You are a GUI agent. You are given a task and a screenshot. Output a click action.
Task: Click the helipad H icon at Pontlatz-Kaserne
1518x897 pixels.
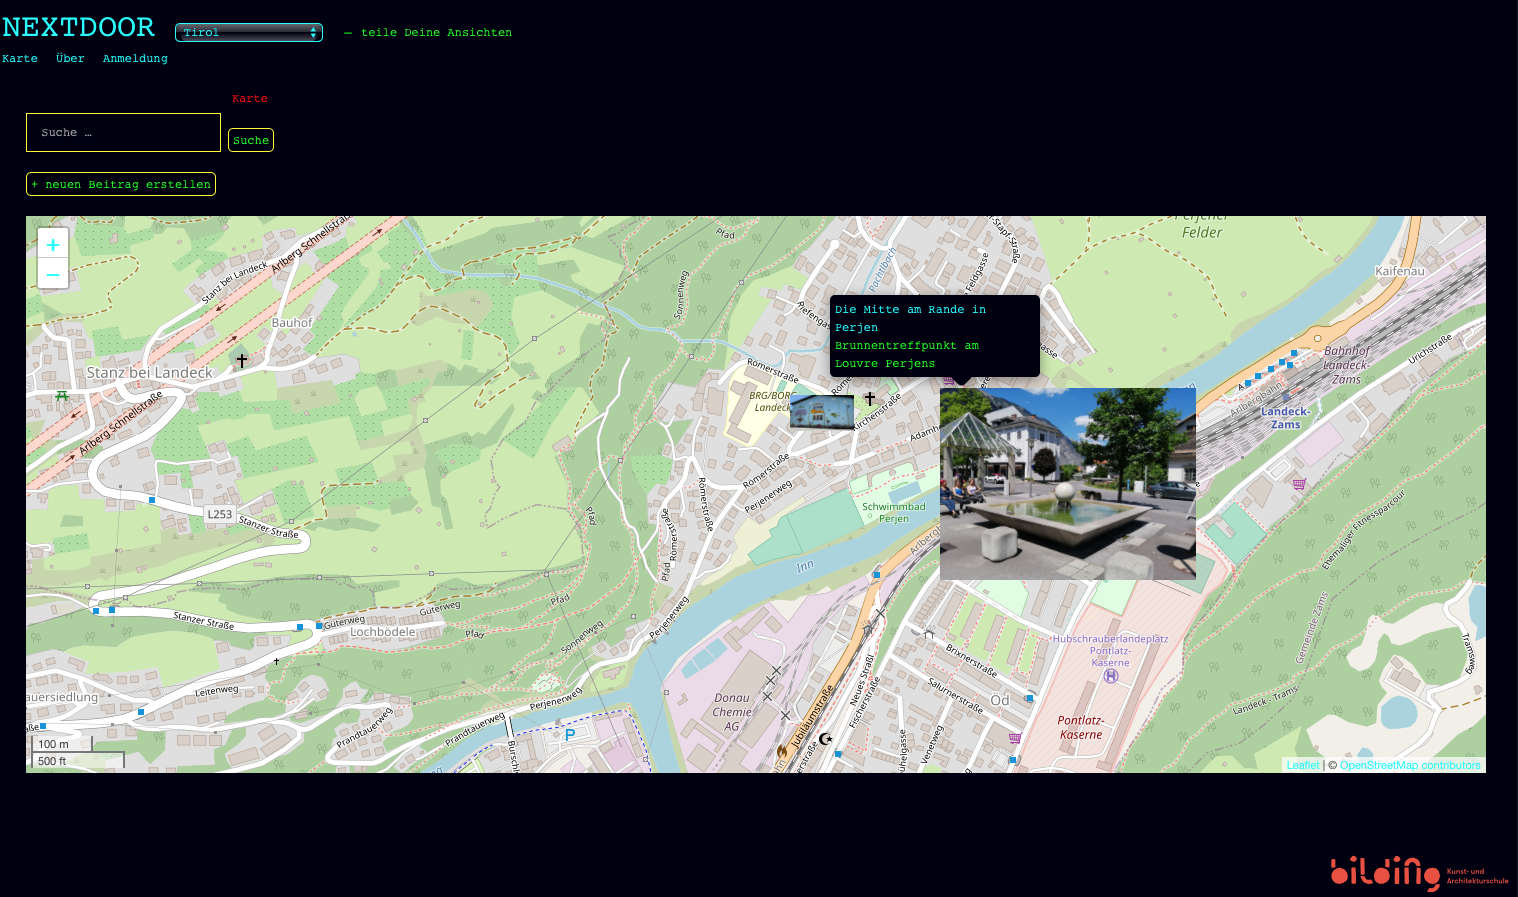coord(1110,676)
